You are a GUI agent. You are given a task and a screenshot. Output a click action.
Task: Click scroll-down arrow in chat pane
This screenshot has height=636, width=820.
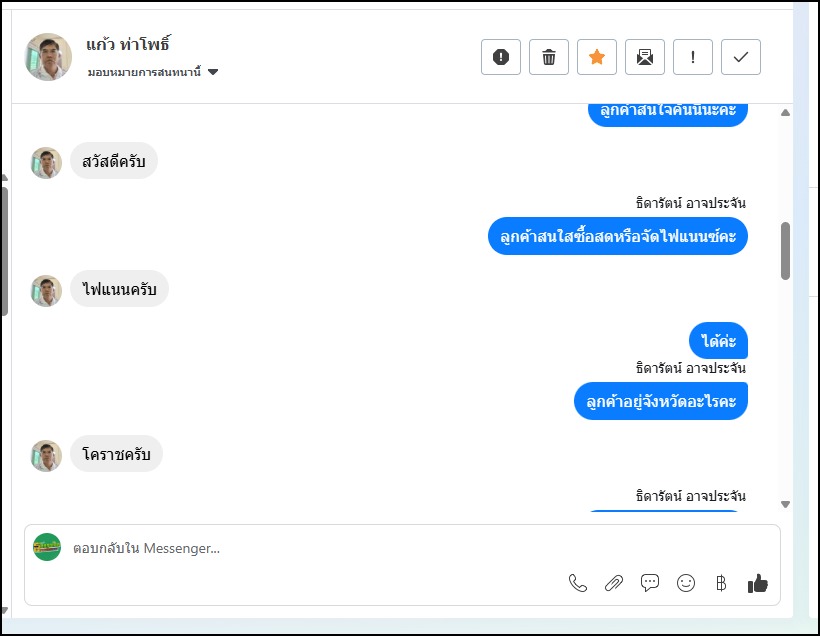(785, 505)
